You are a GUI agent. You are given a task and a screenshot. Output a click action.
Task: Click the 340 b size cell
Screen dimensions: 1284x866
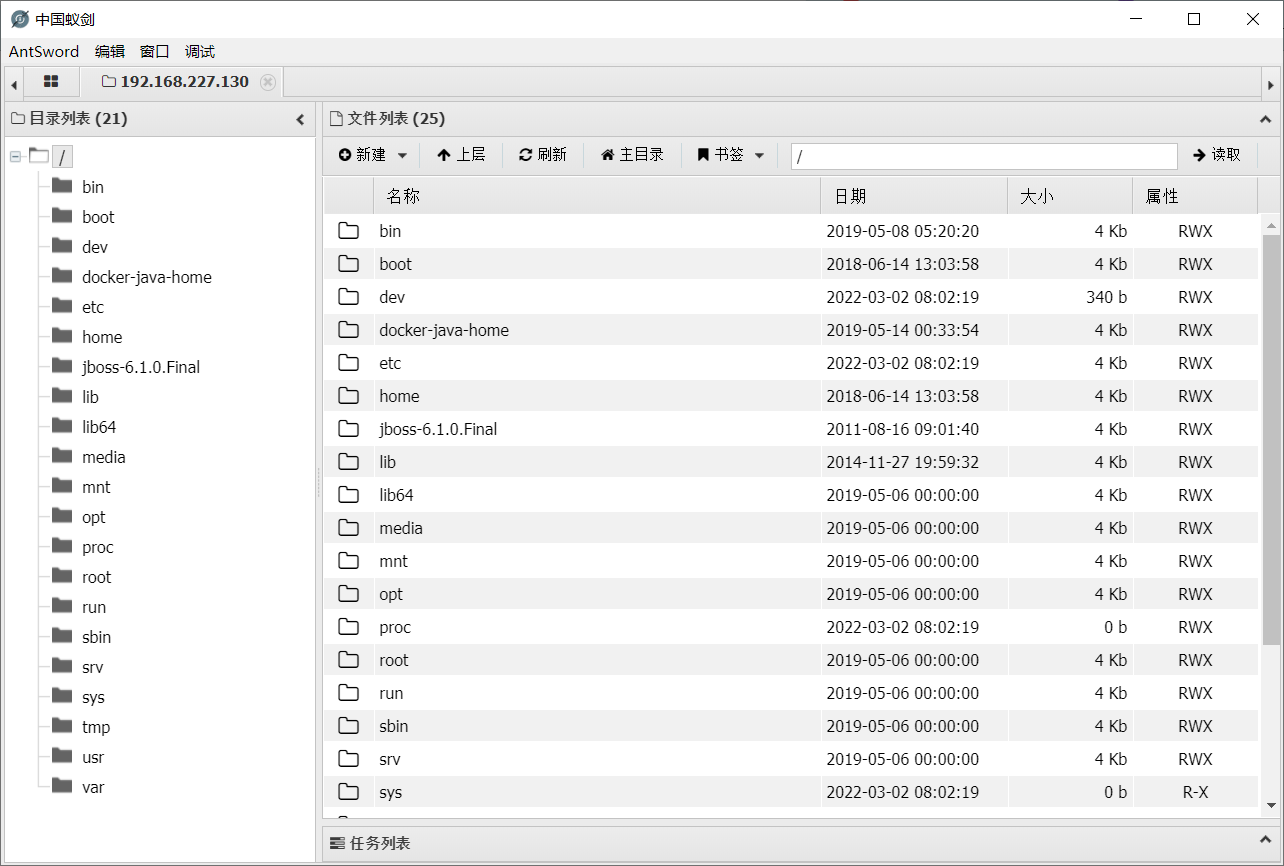[x=1106, y=297]
